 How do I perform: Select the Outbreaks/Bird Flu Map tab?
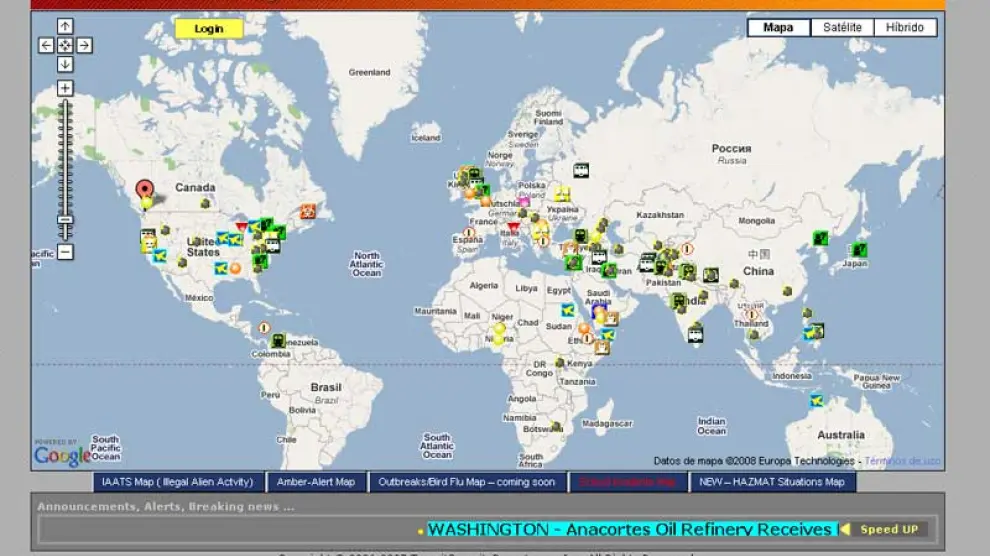[466, 482]
